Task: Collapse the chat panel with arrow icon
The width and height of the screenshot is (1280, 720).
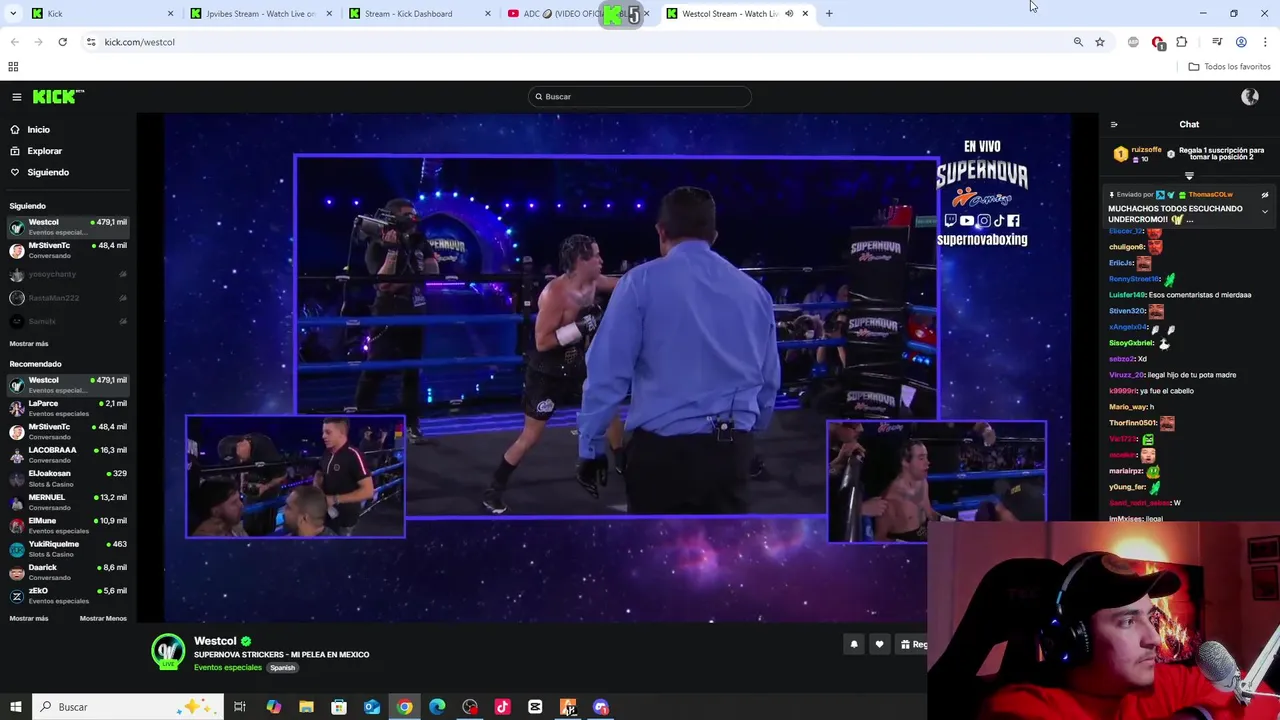Action: click(x=1114, y=125)
